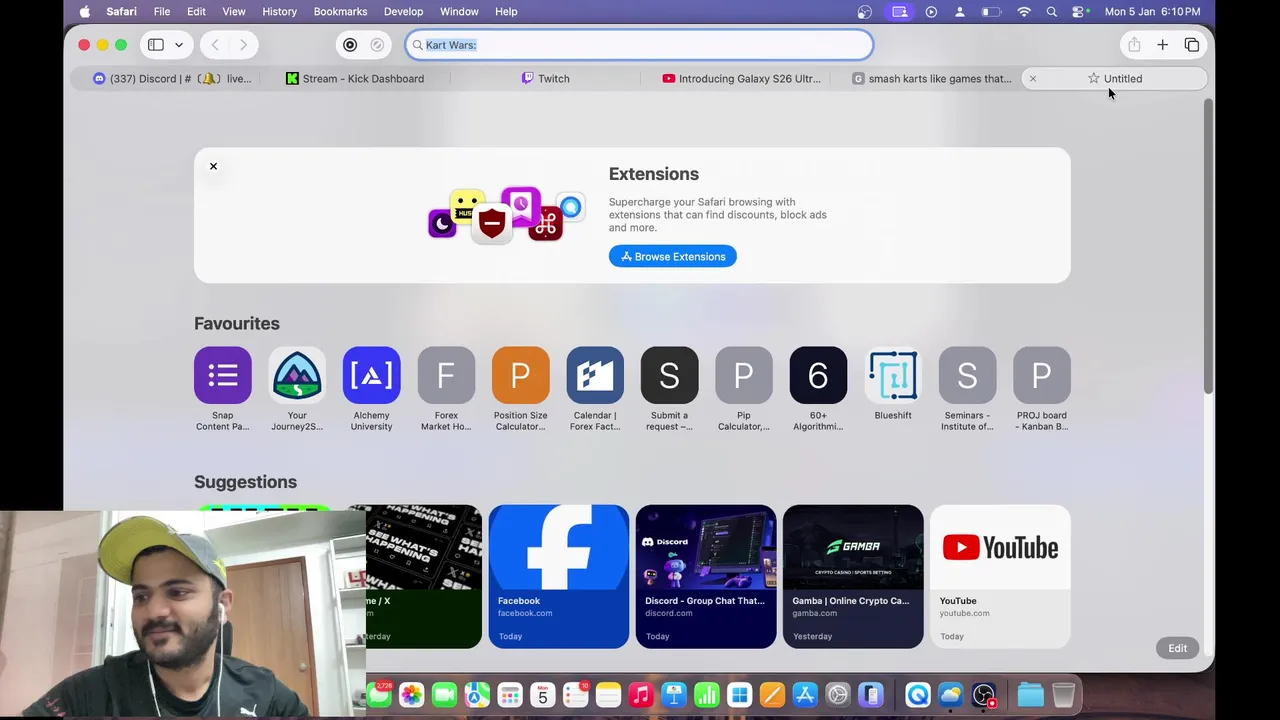The width and height of the screenshot is (1280, 720).
Task: Dismiss the Extensions banner with the X
Action: pyautogui.click(x=213, y=166)
